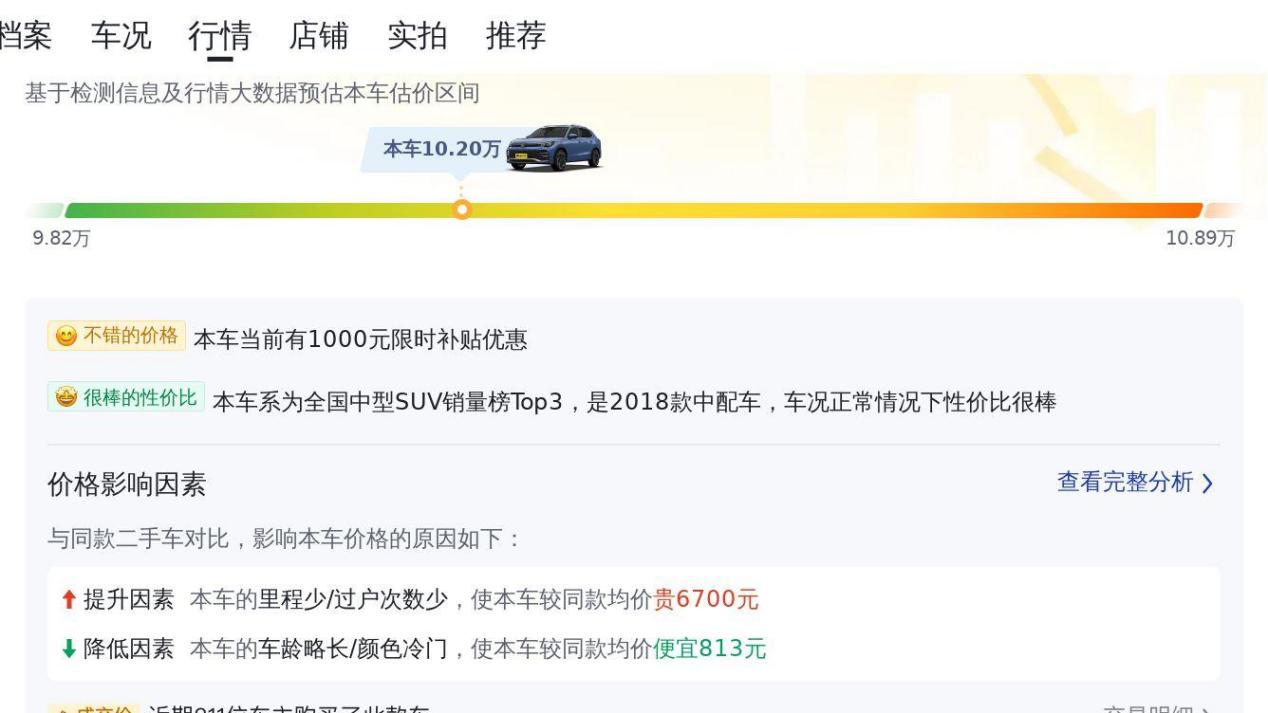Click the green down arrow next to 降低因素
The image size is (1268, 713).
66,649
